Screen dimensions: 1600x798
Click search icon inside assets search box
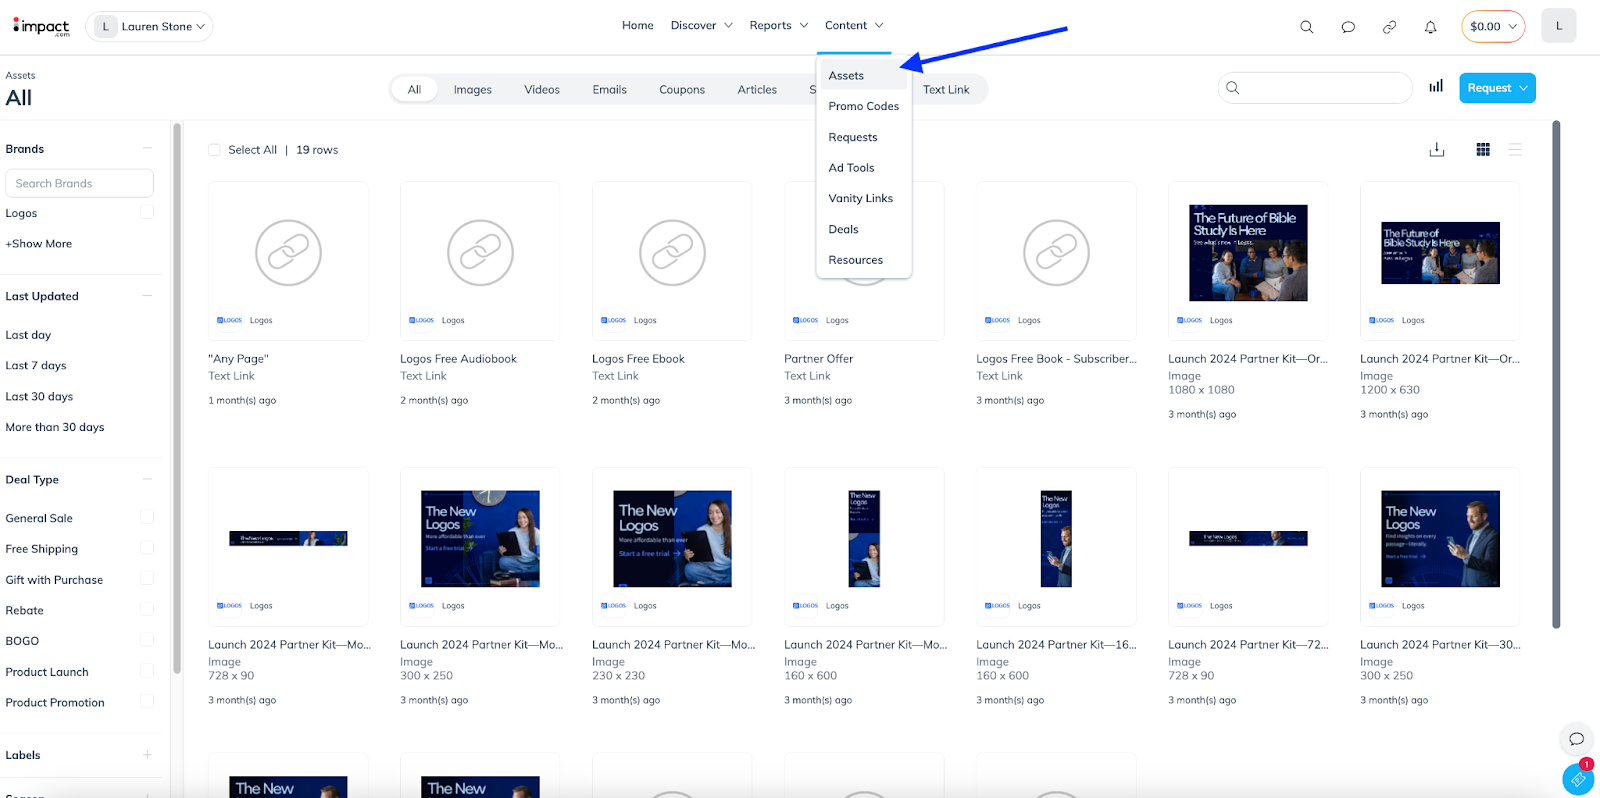click(1233, 88)
